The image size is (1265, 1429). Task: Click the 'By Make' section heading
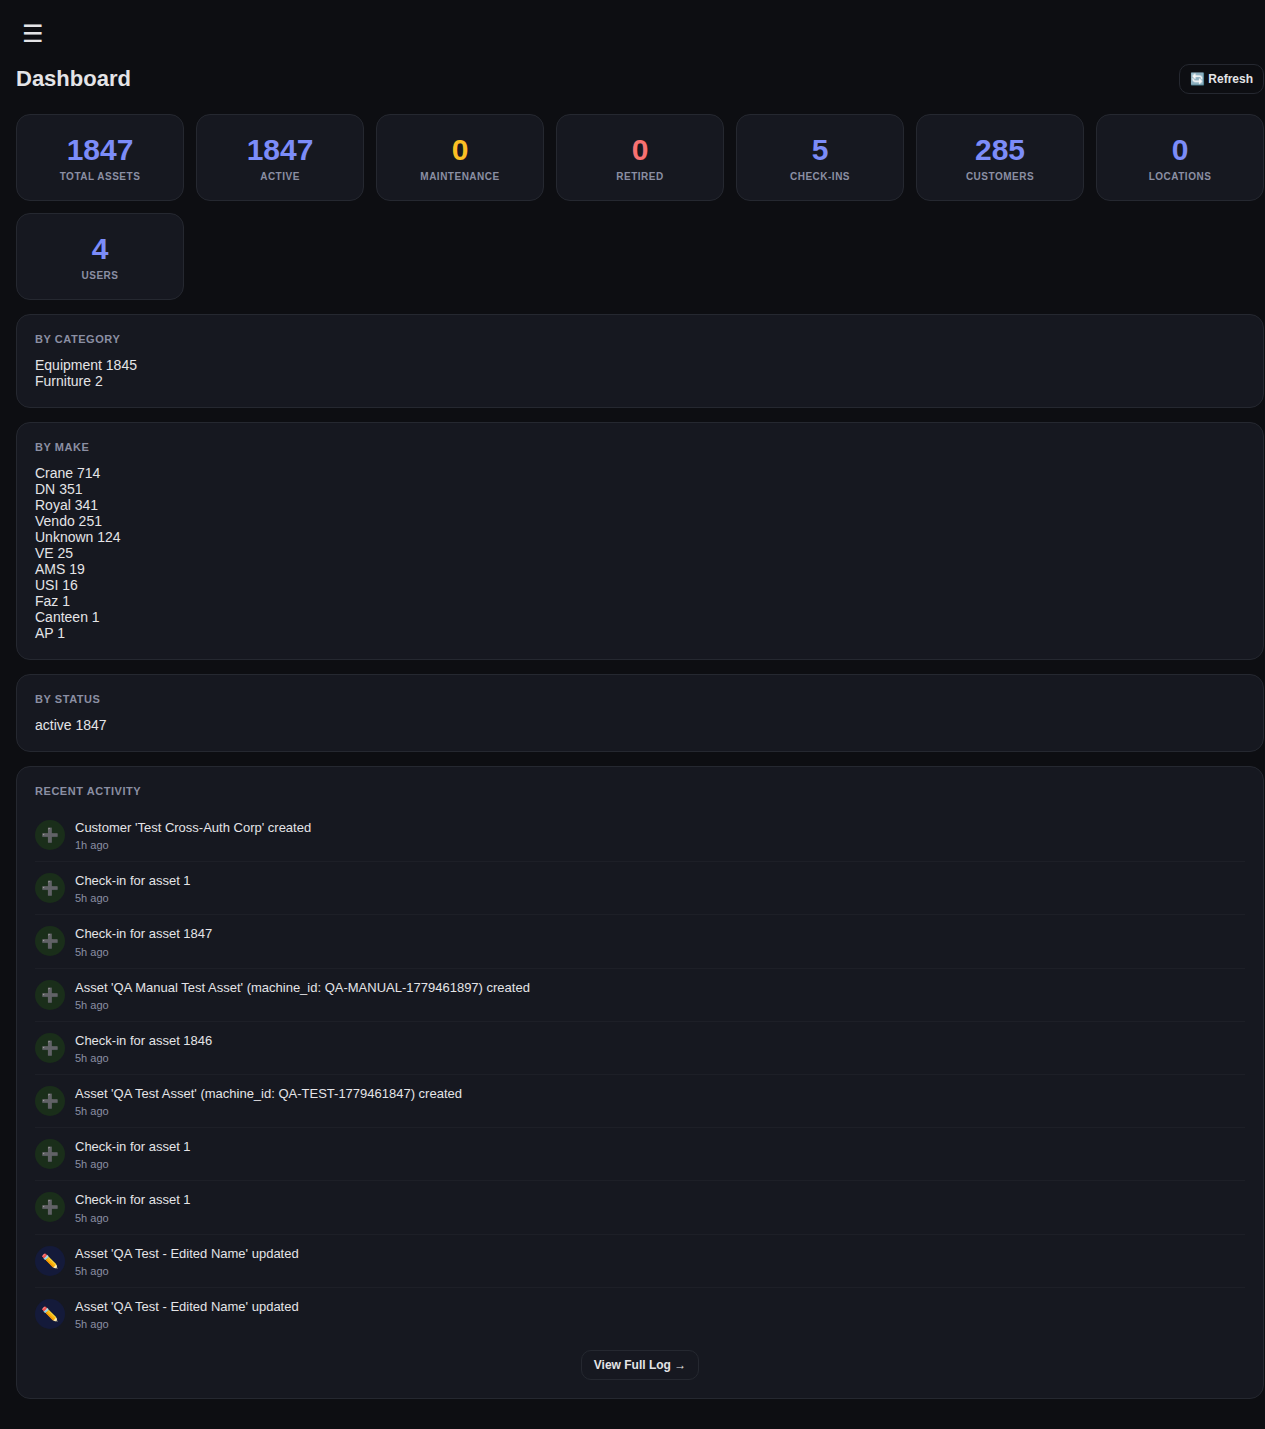point(62,447)
